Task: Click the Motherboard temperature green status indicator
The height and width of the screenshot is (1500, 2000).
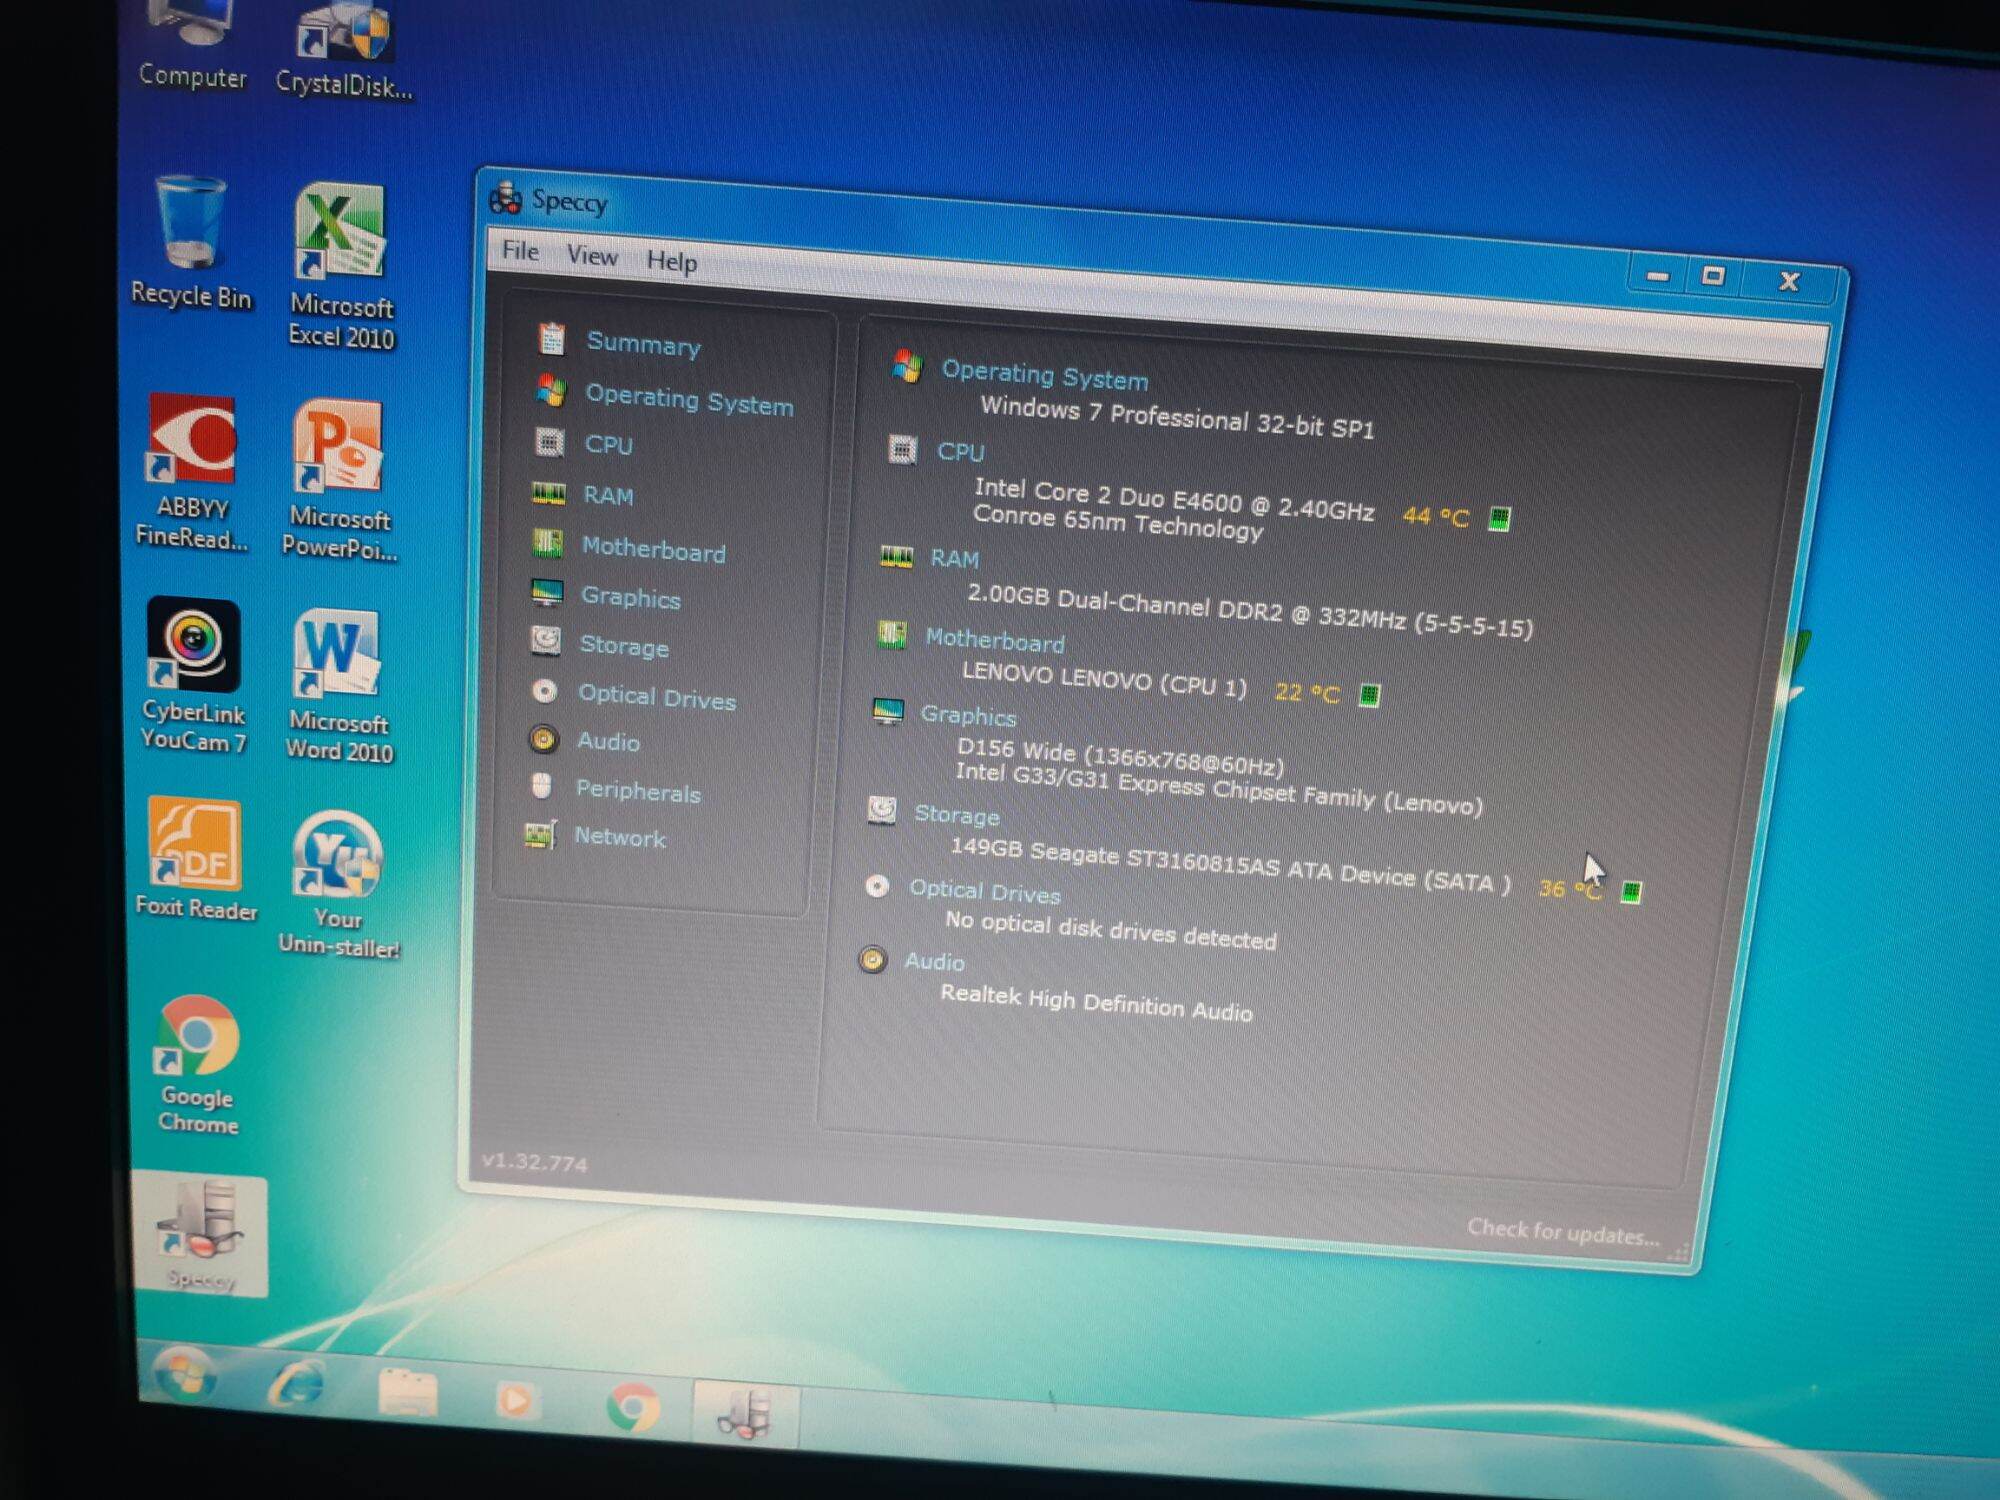Action: point(1369,695)
